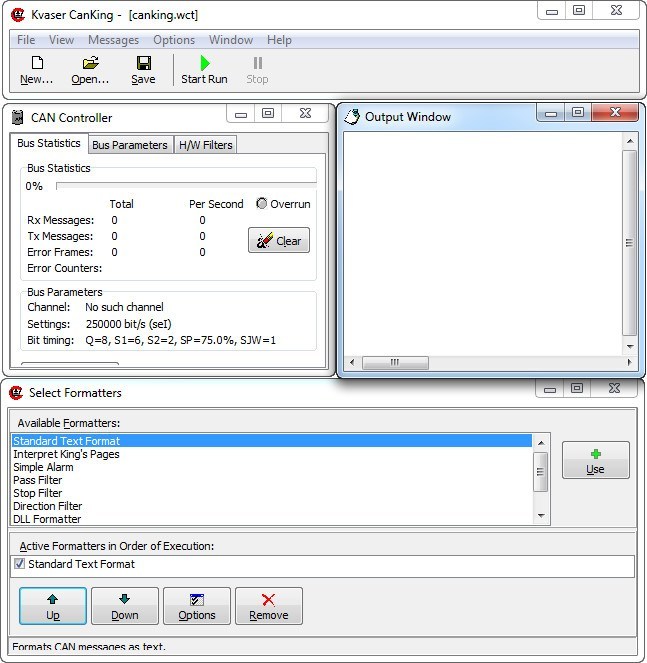Viewport: 647px width, 663px height.
Task: Toggle the Overrun indicator radio
Action: click(262, 203)
